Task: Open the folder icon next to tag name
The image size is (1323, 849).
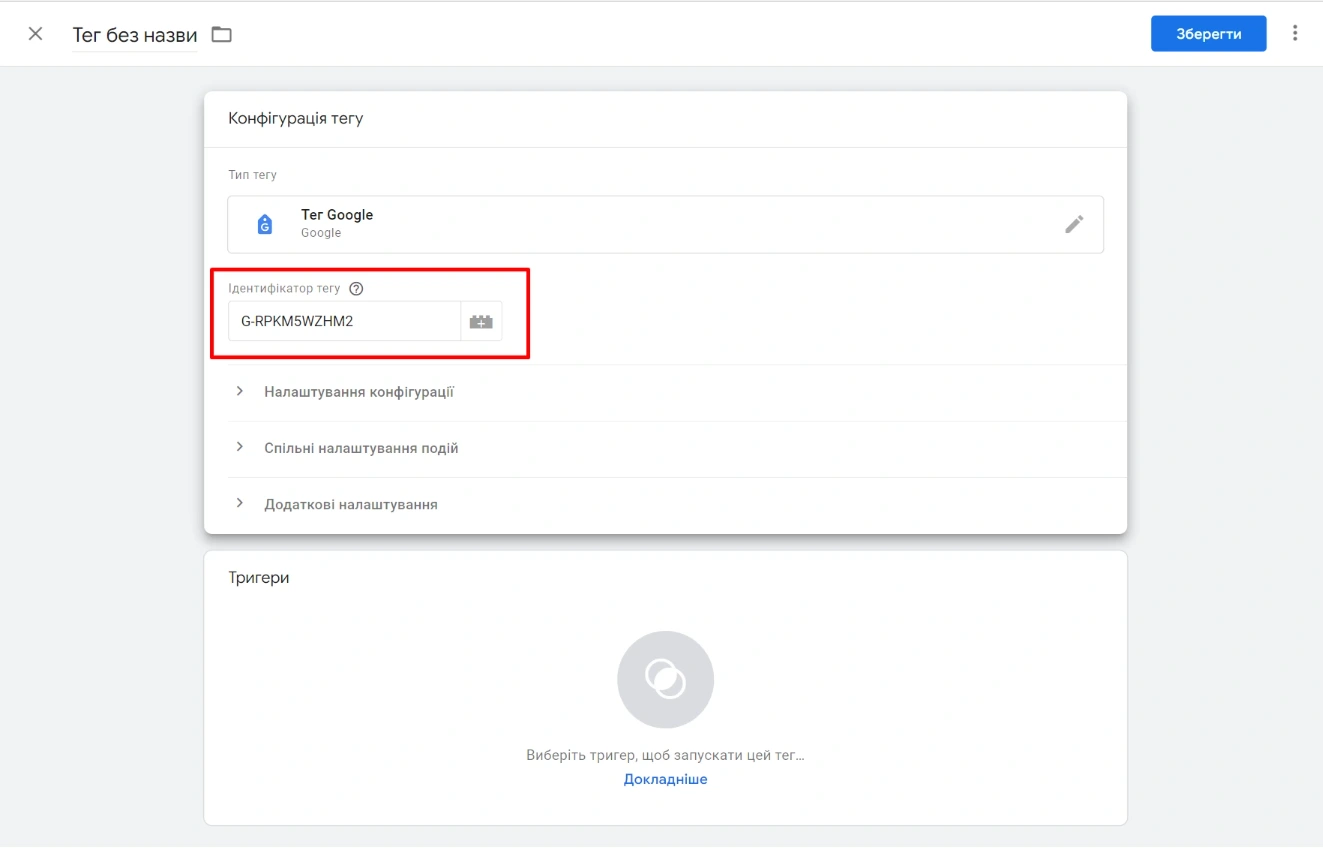Action: [x=221, y=35]
